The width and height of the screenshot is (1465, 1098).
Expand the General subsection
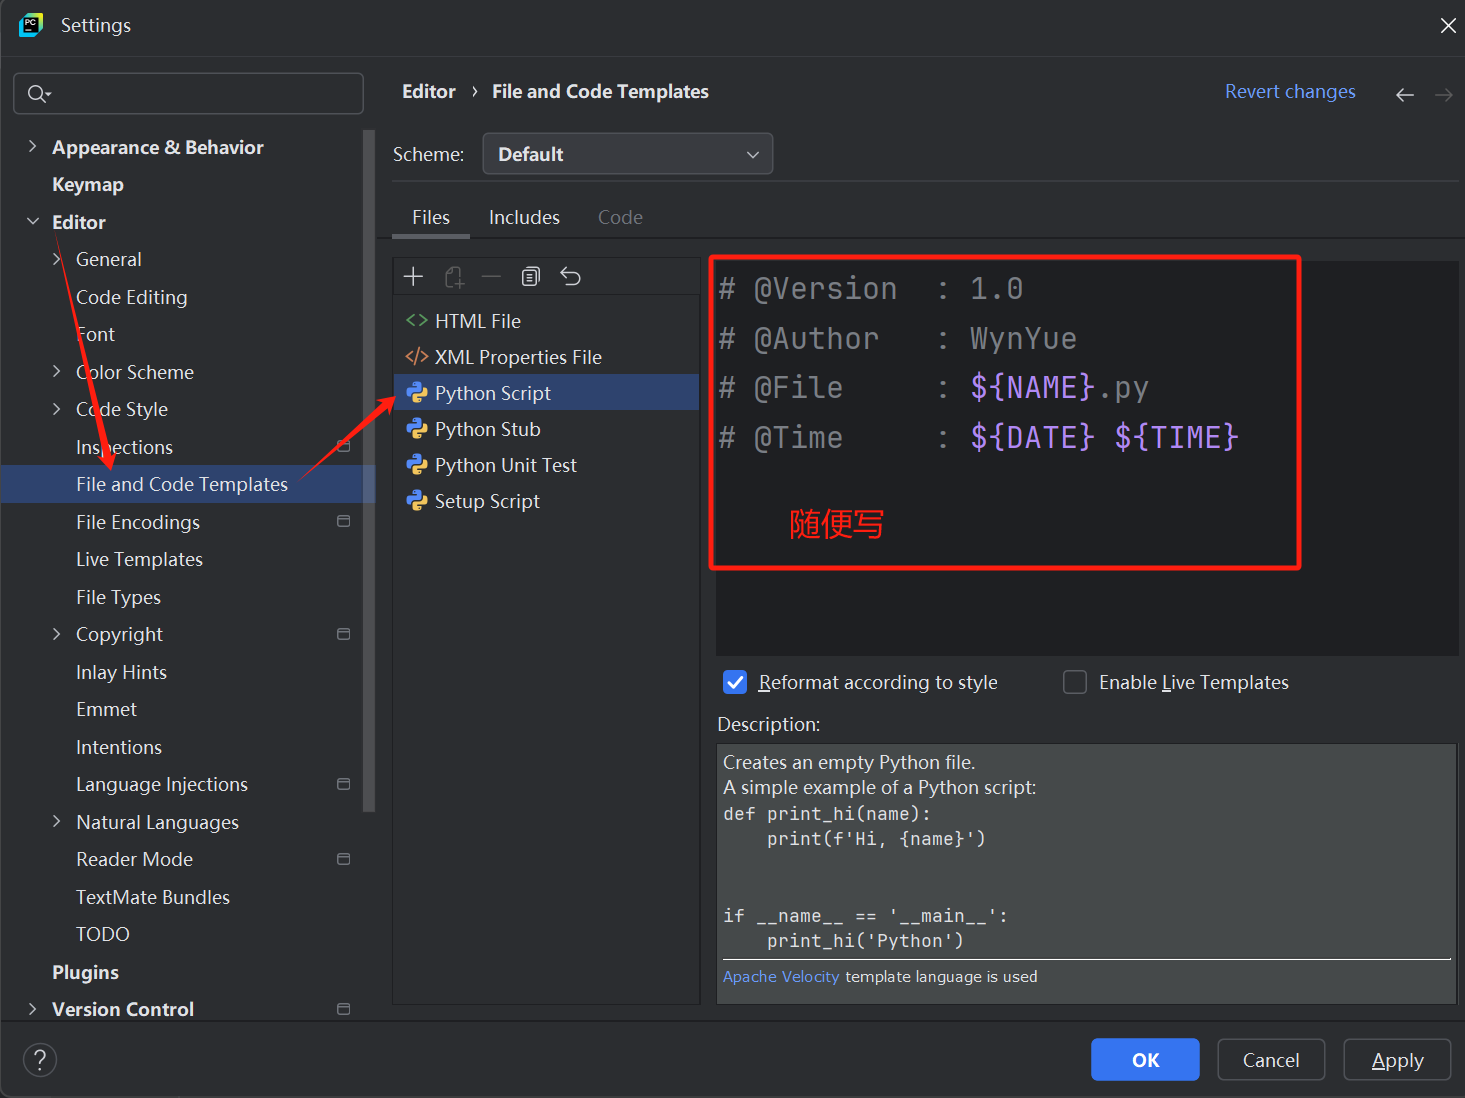click(57, 259)
